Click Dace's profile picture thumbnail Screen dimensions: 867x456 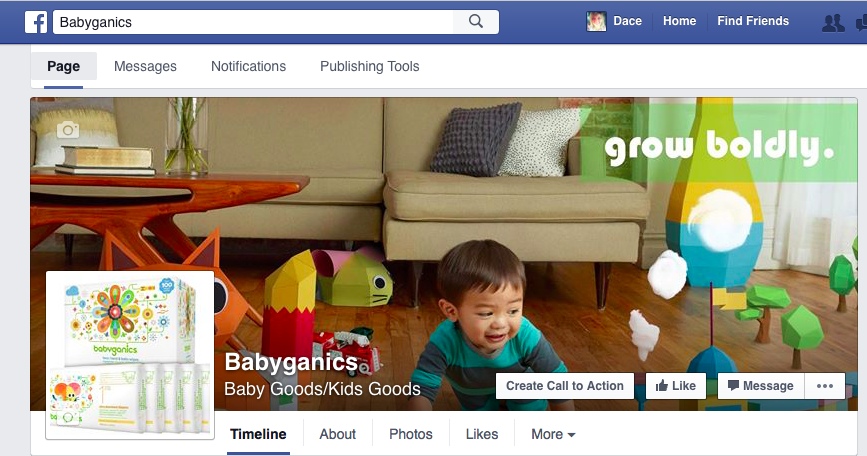[x=596, y=22]
